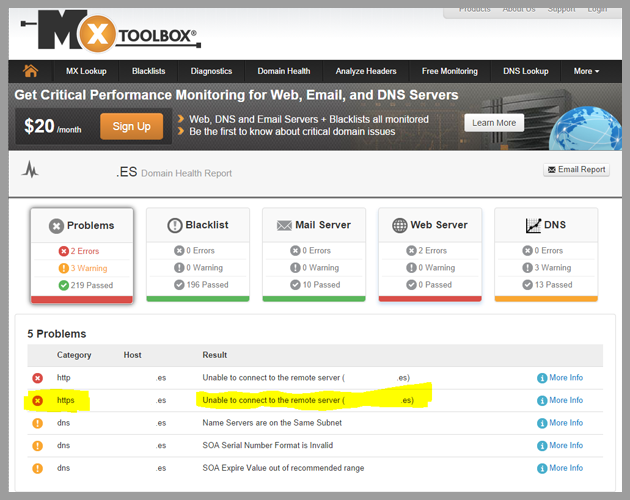
Task: Select the Problems summary card
Action: click(82, 255)
